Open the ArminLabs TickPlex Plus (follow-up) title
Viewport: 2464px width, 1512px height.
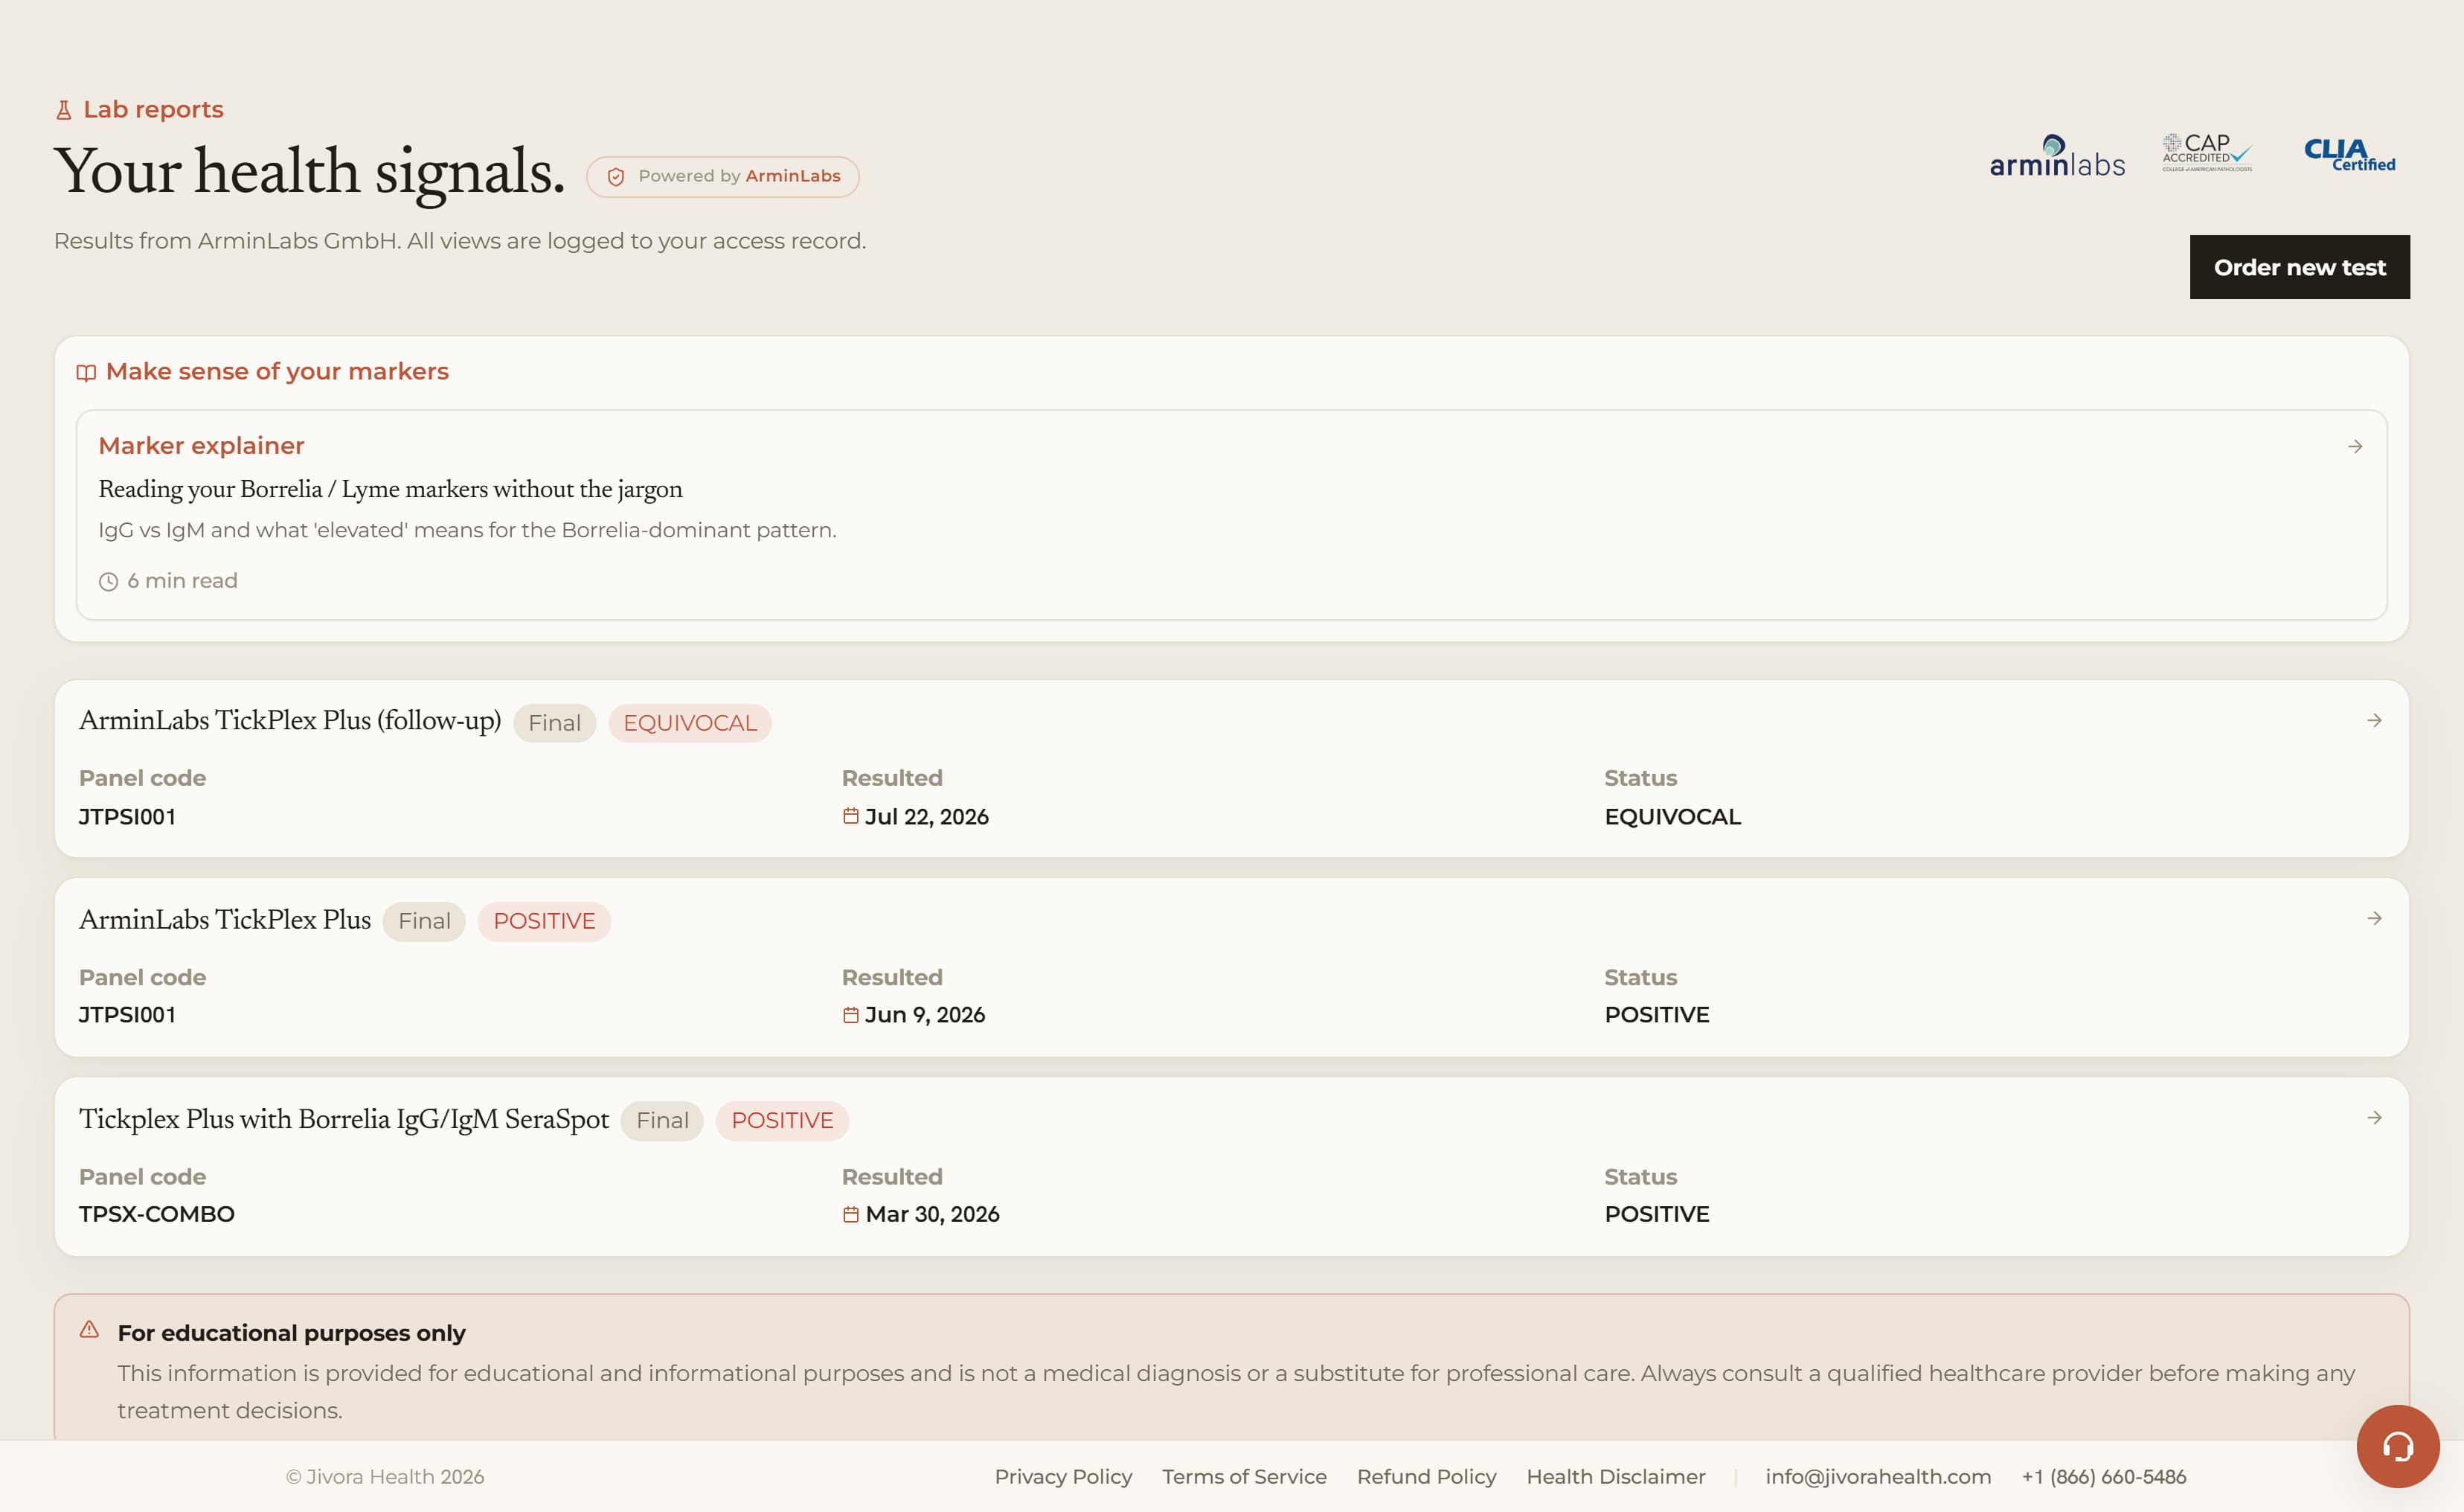click(x=290, y=721)
